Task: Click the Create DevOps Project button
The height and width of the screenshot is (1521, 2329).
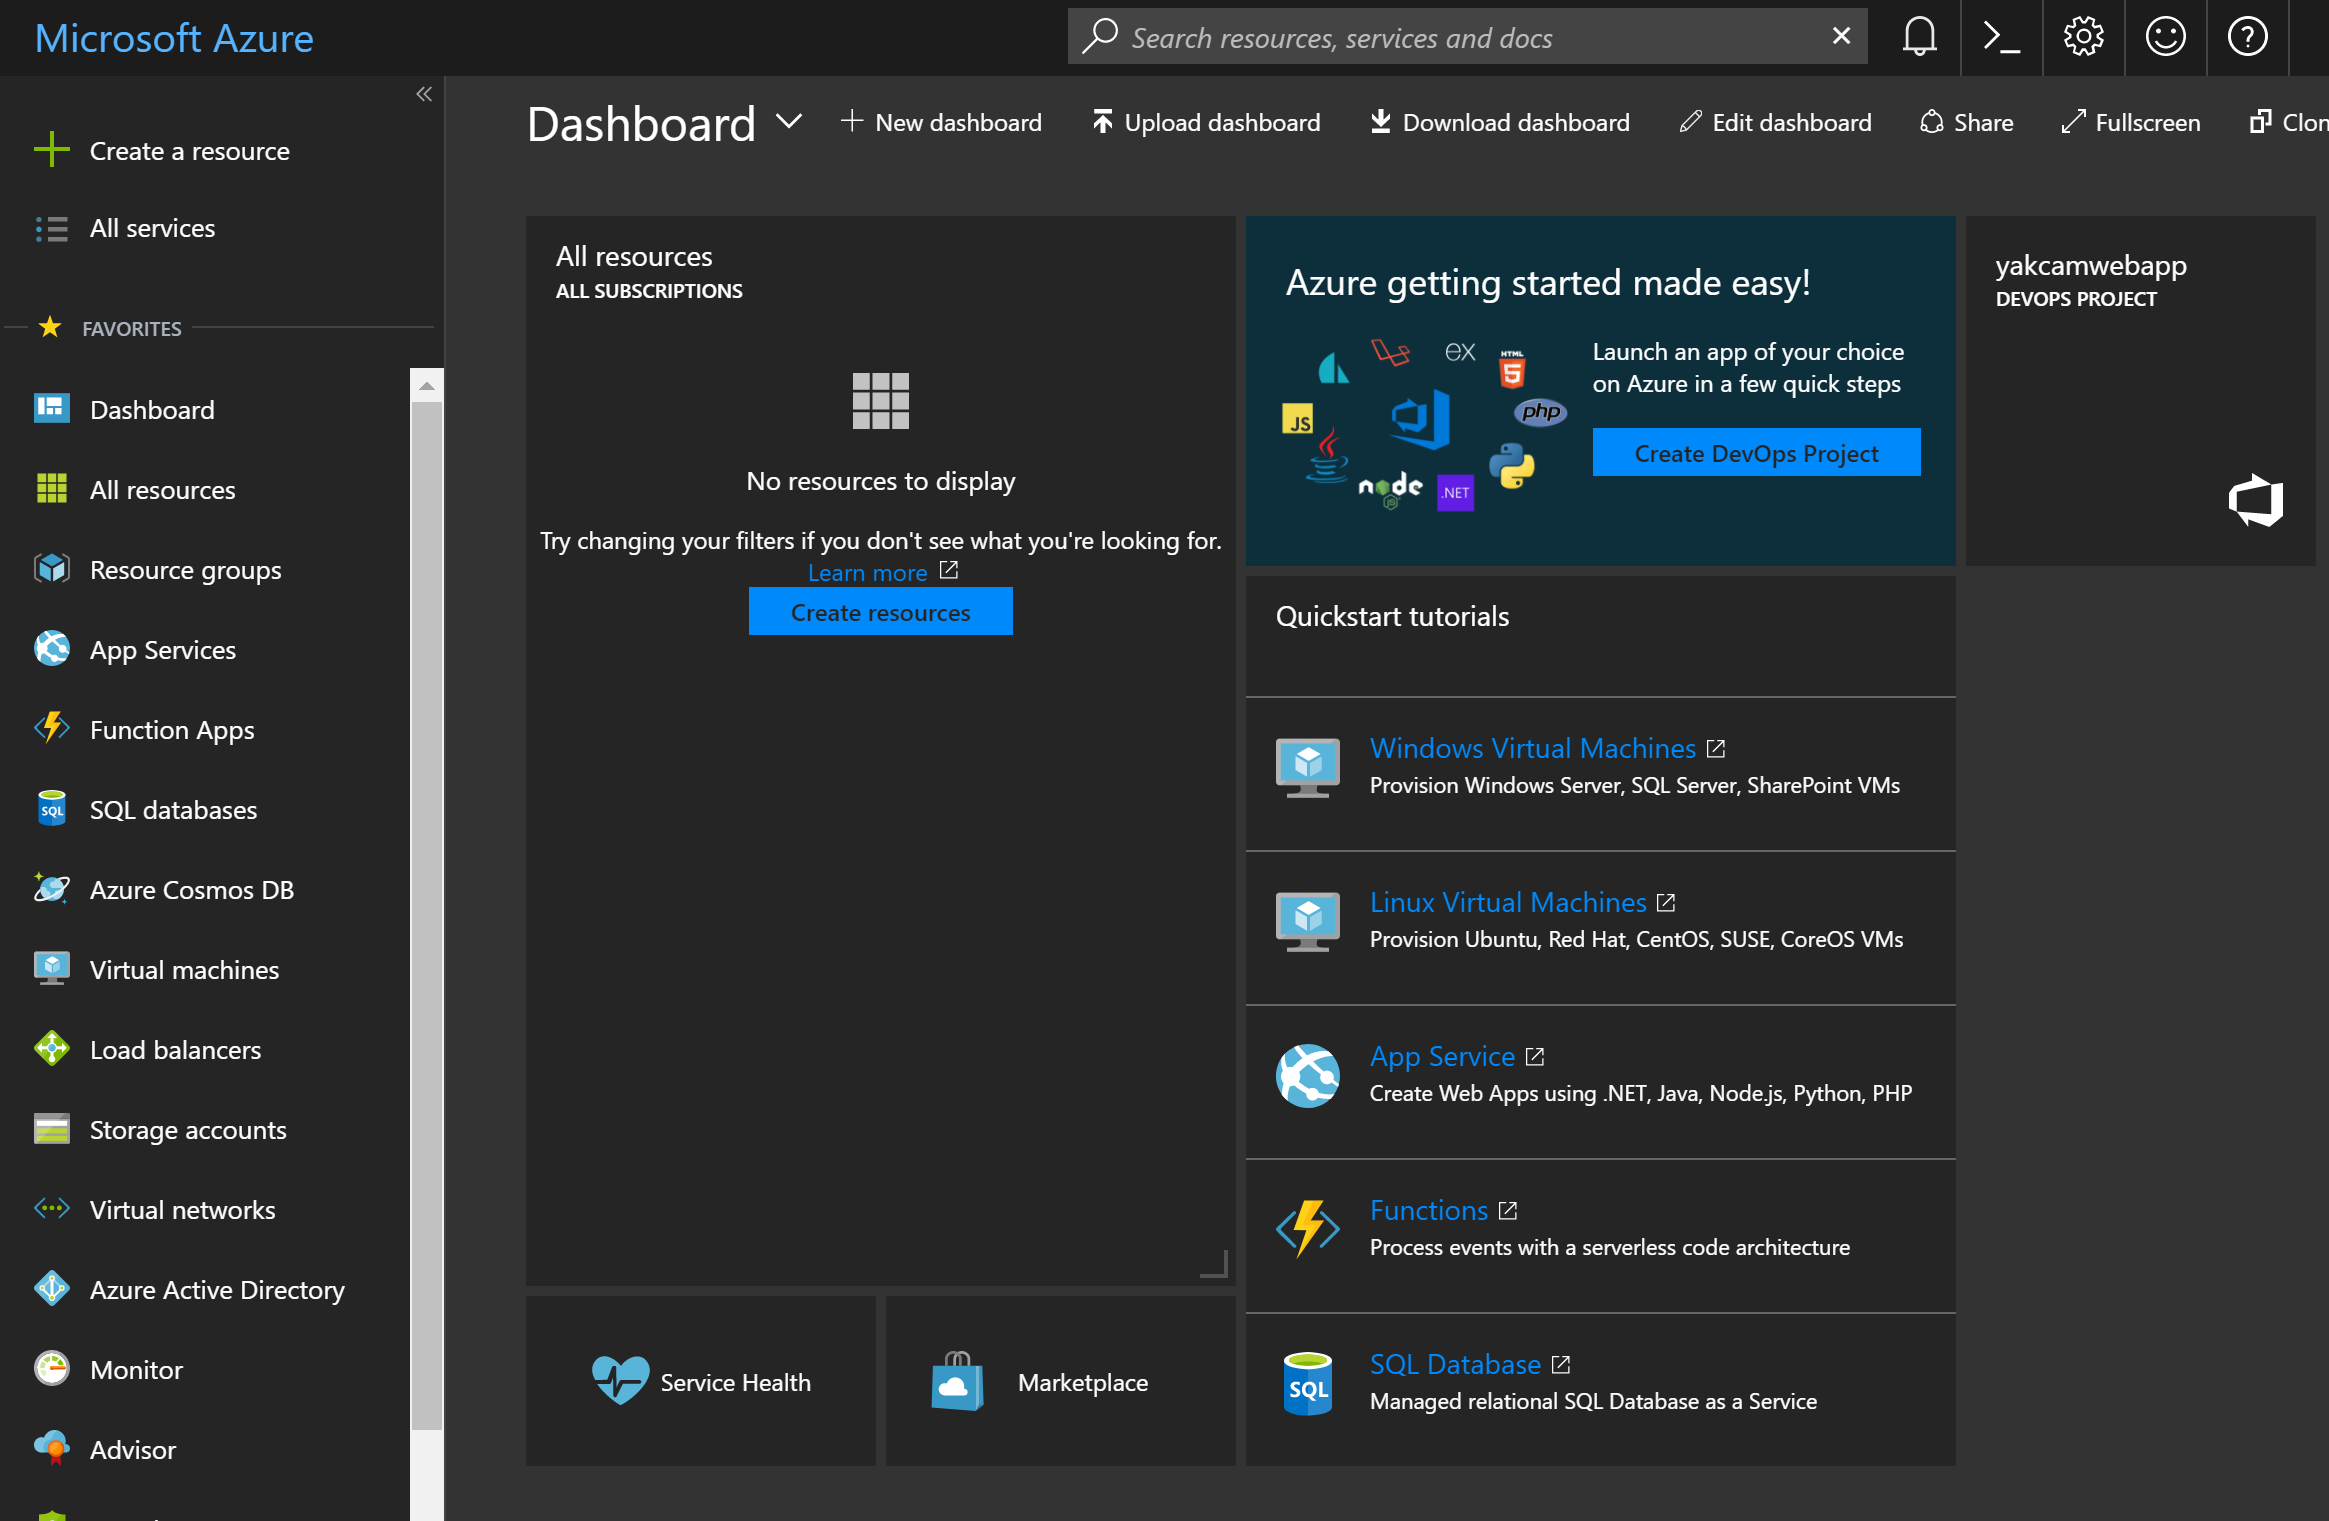Action: point(1756,453)
